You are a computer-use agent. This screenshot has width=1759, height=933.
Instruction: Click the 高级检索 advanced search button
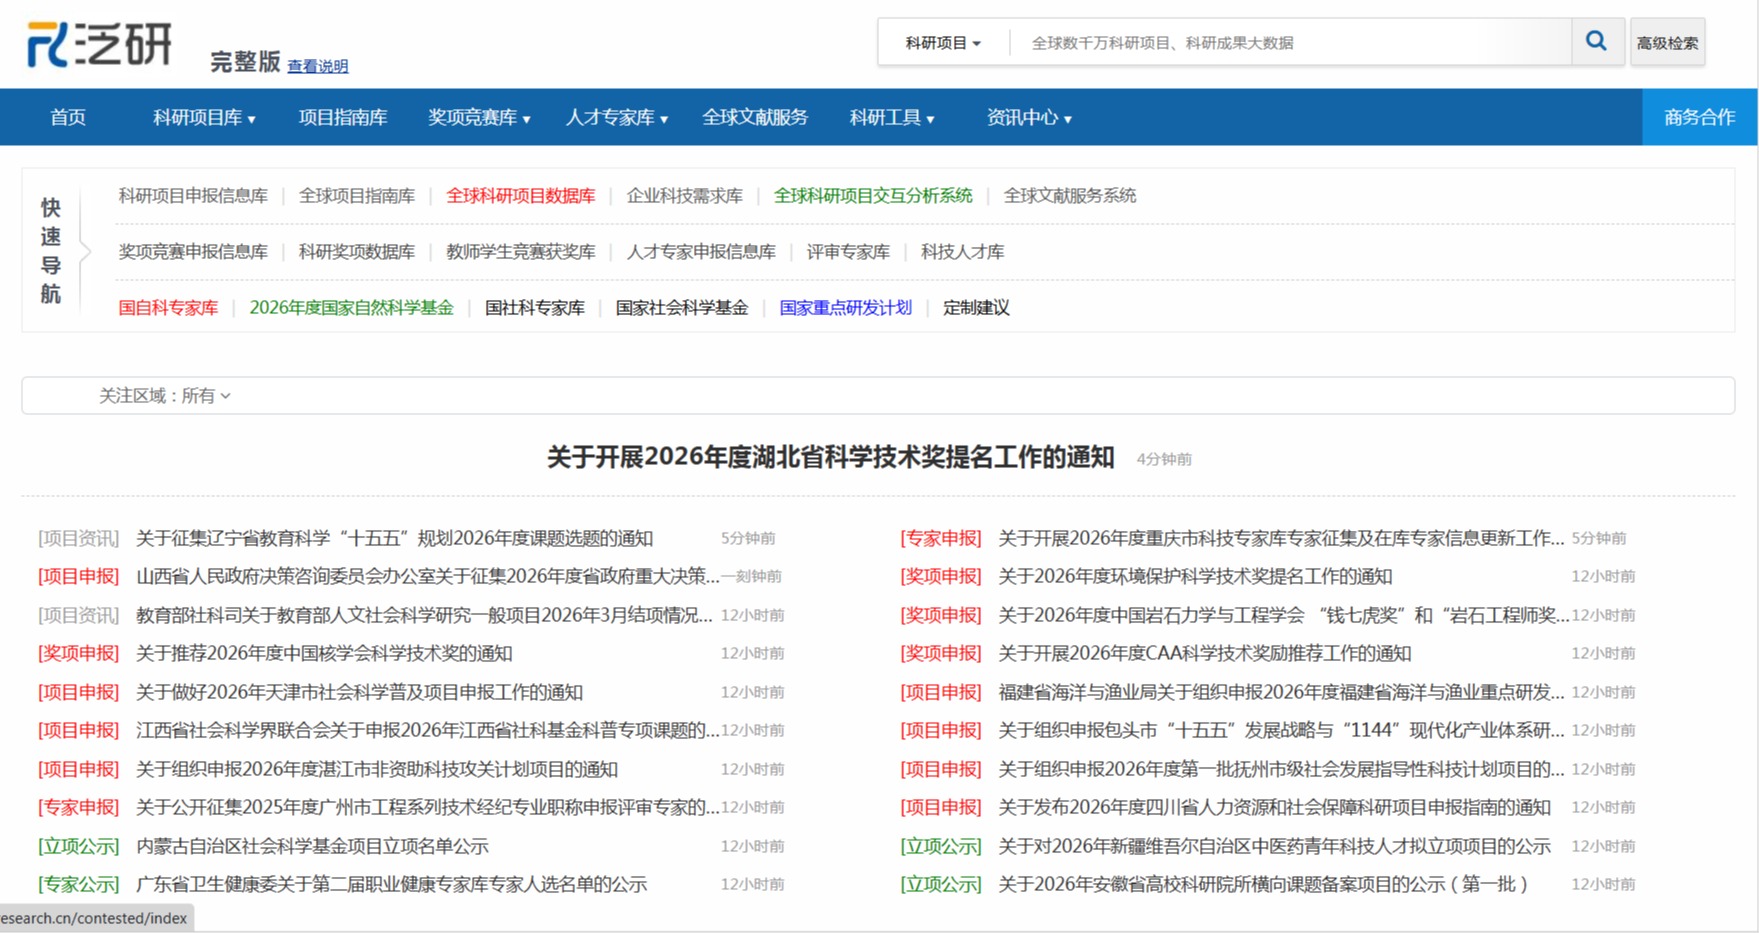click(x=1666, y=43)
